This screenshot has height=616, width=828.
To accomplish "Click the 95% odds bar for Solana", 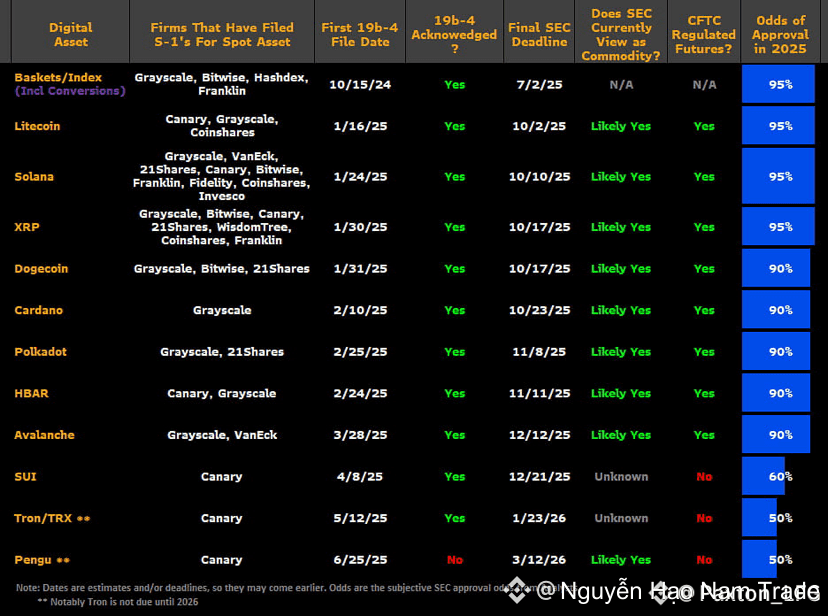I will [778, 176].
